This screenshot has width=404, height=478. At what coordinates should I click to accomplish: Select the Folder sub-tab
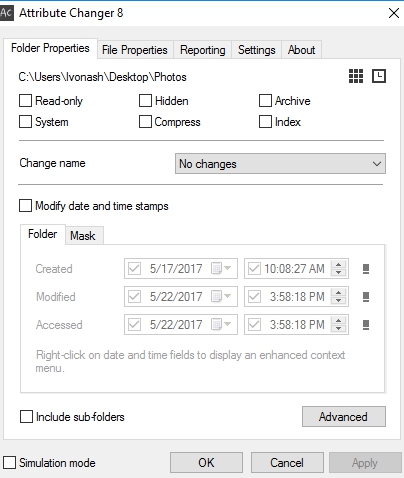[43, 234]
